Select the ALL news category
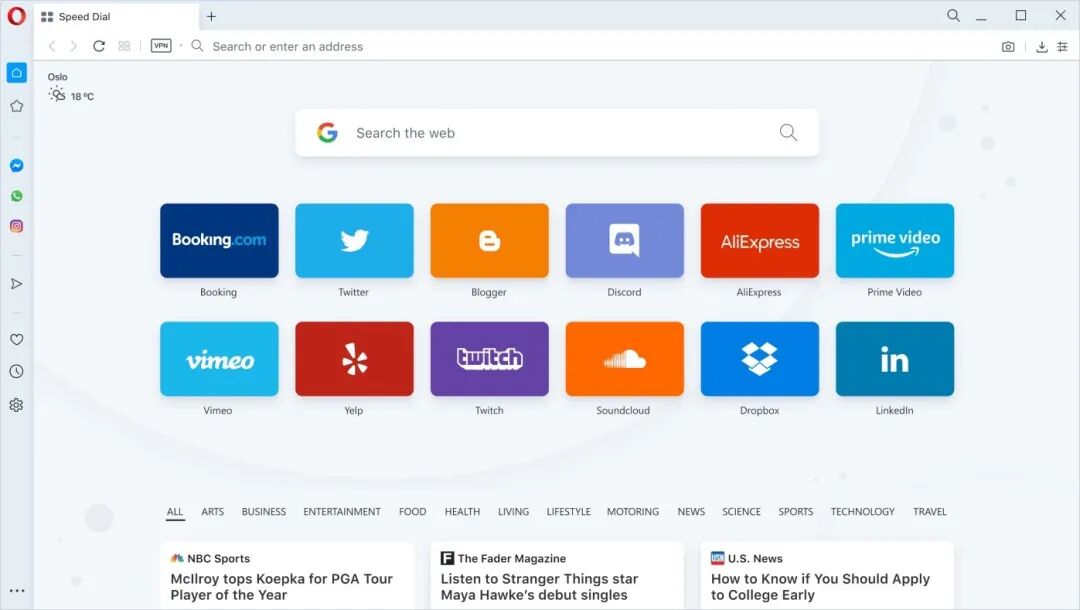 coord(175,512)
